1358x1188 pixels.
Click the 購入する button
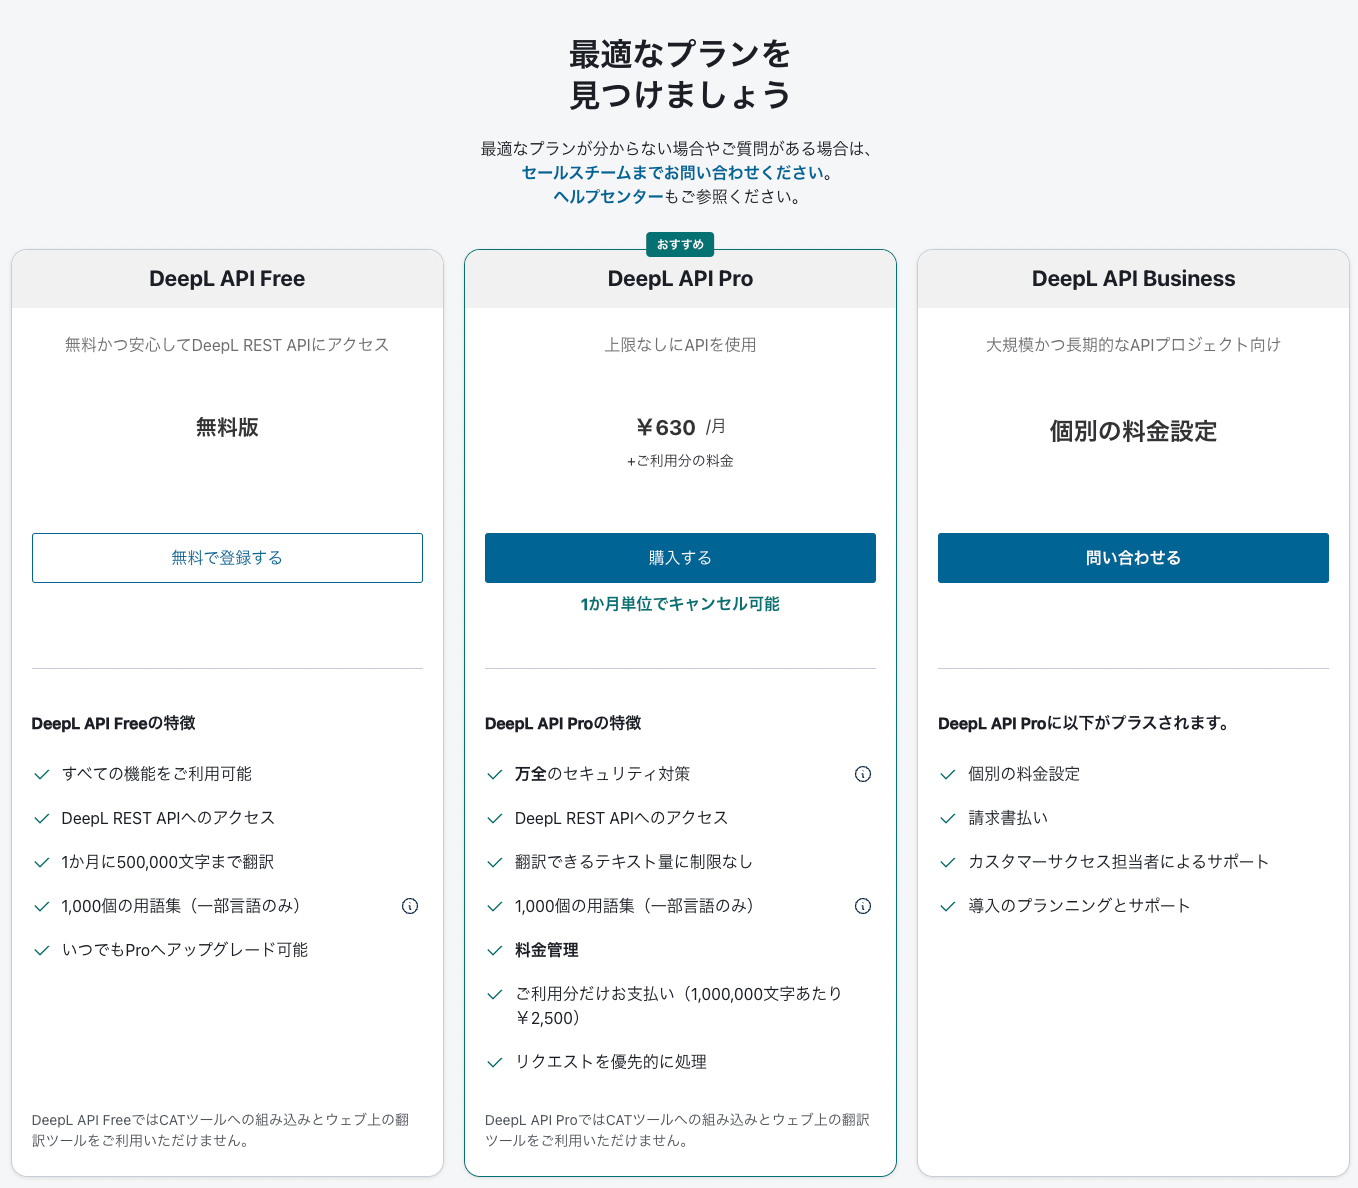[x=680, y=558]
